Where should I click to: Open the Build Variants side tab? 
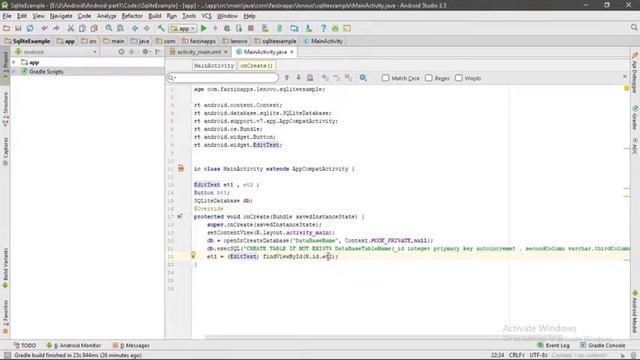[x=5, y=269]
